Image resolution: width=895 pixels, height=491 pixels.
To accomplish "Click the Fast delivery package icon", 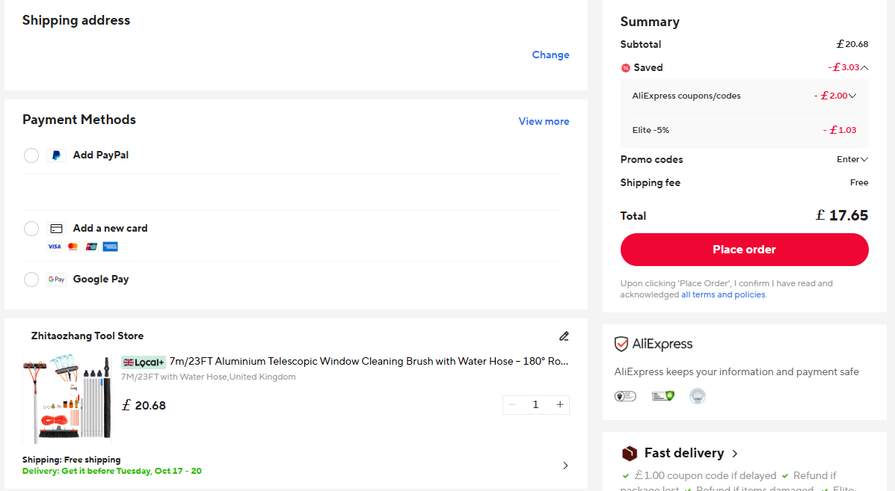I will click(629, 453).
